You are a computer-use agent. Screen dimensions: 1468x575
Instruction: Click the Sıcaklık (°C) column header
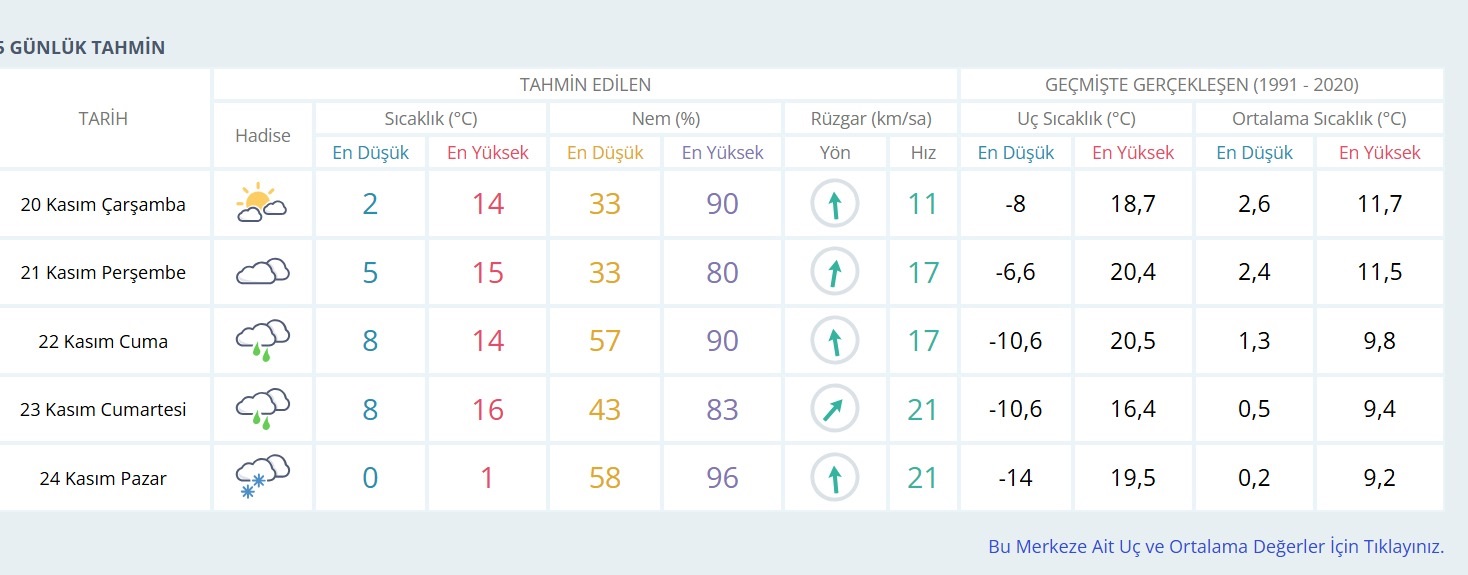click(431, 118)
